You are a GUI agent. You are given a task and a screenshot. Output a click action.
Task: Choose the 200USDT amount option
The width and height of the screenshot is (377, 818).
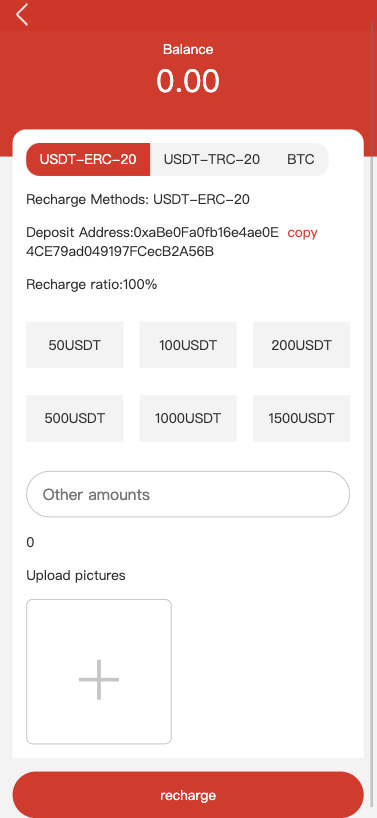coord(301,345)
